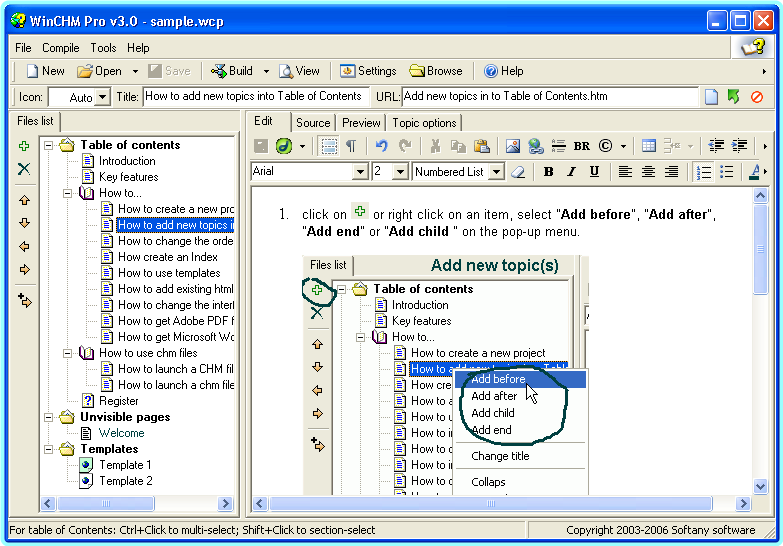Click the editor horizontal scrollbar thumb

pos(491,504)
